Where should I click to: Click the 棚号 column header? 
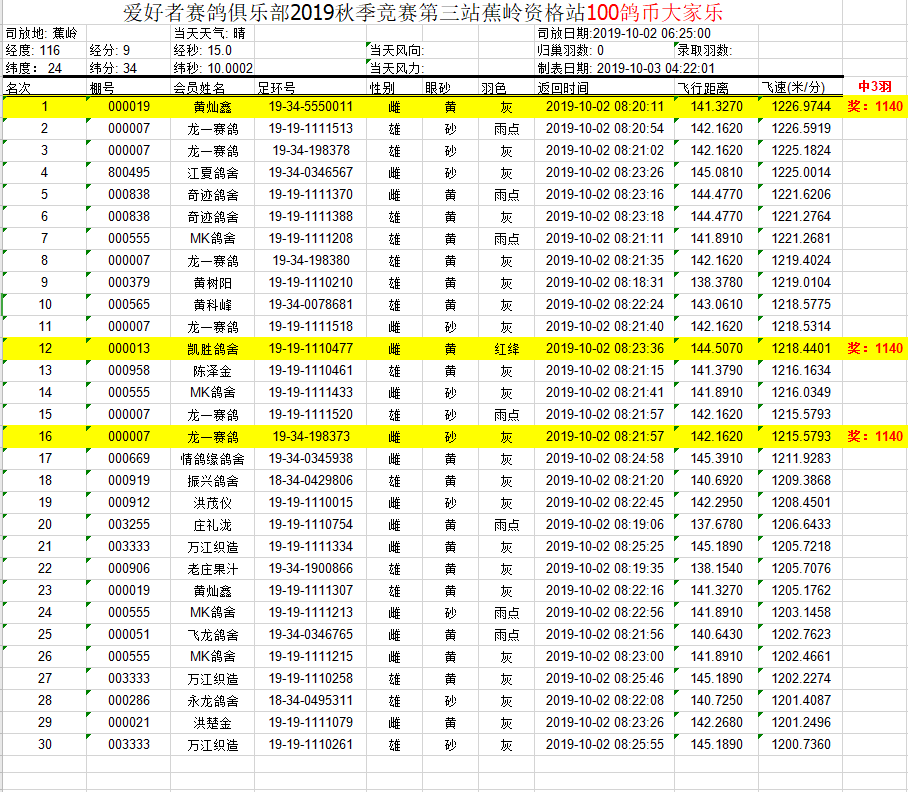click(102, 88)
